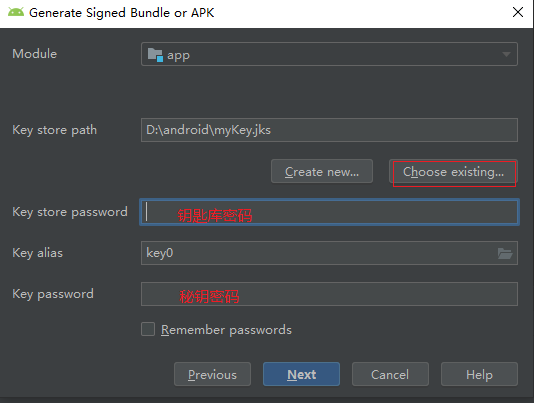Click the app module folder icon
This screenshot has width=534, height=403.
click(x=155, y=55)
